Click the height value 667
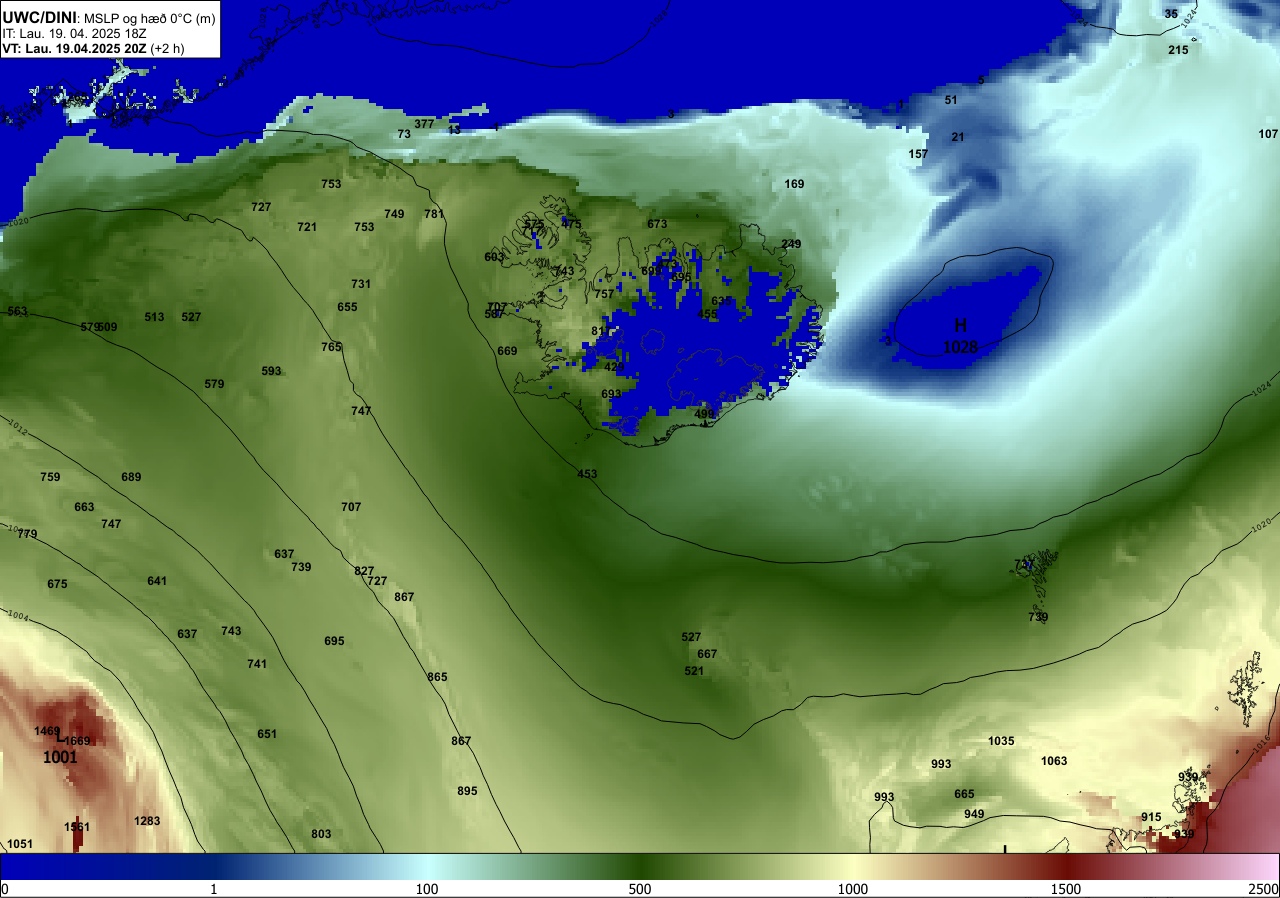The width and height of the screenshot is (1280, 898). [x=707, y=654]
